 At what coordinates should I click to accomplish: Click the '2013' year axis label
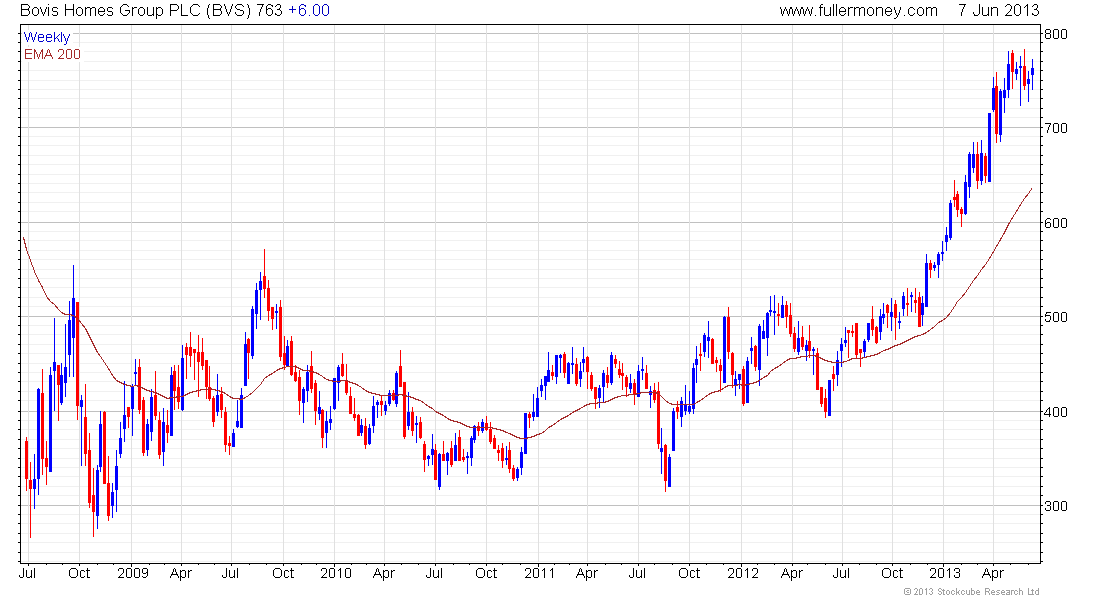pyautogui.click(x=944, y=573)
